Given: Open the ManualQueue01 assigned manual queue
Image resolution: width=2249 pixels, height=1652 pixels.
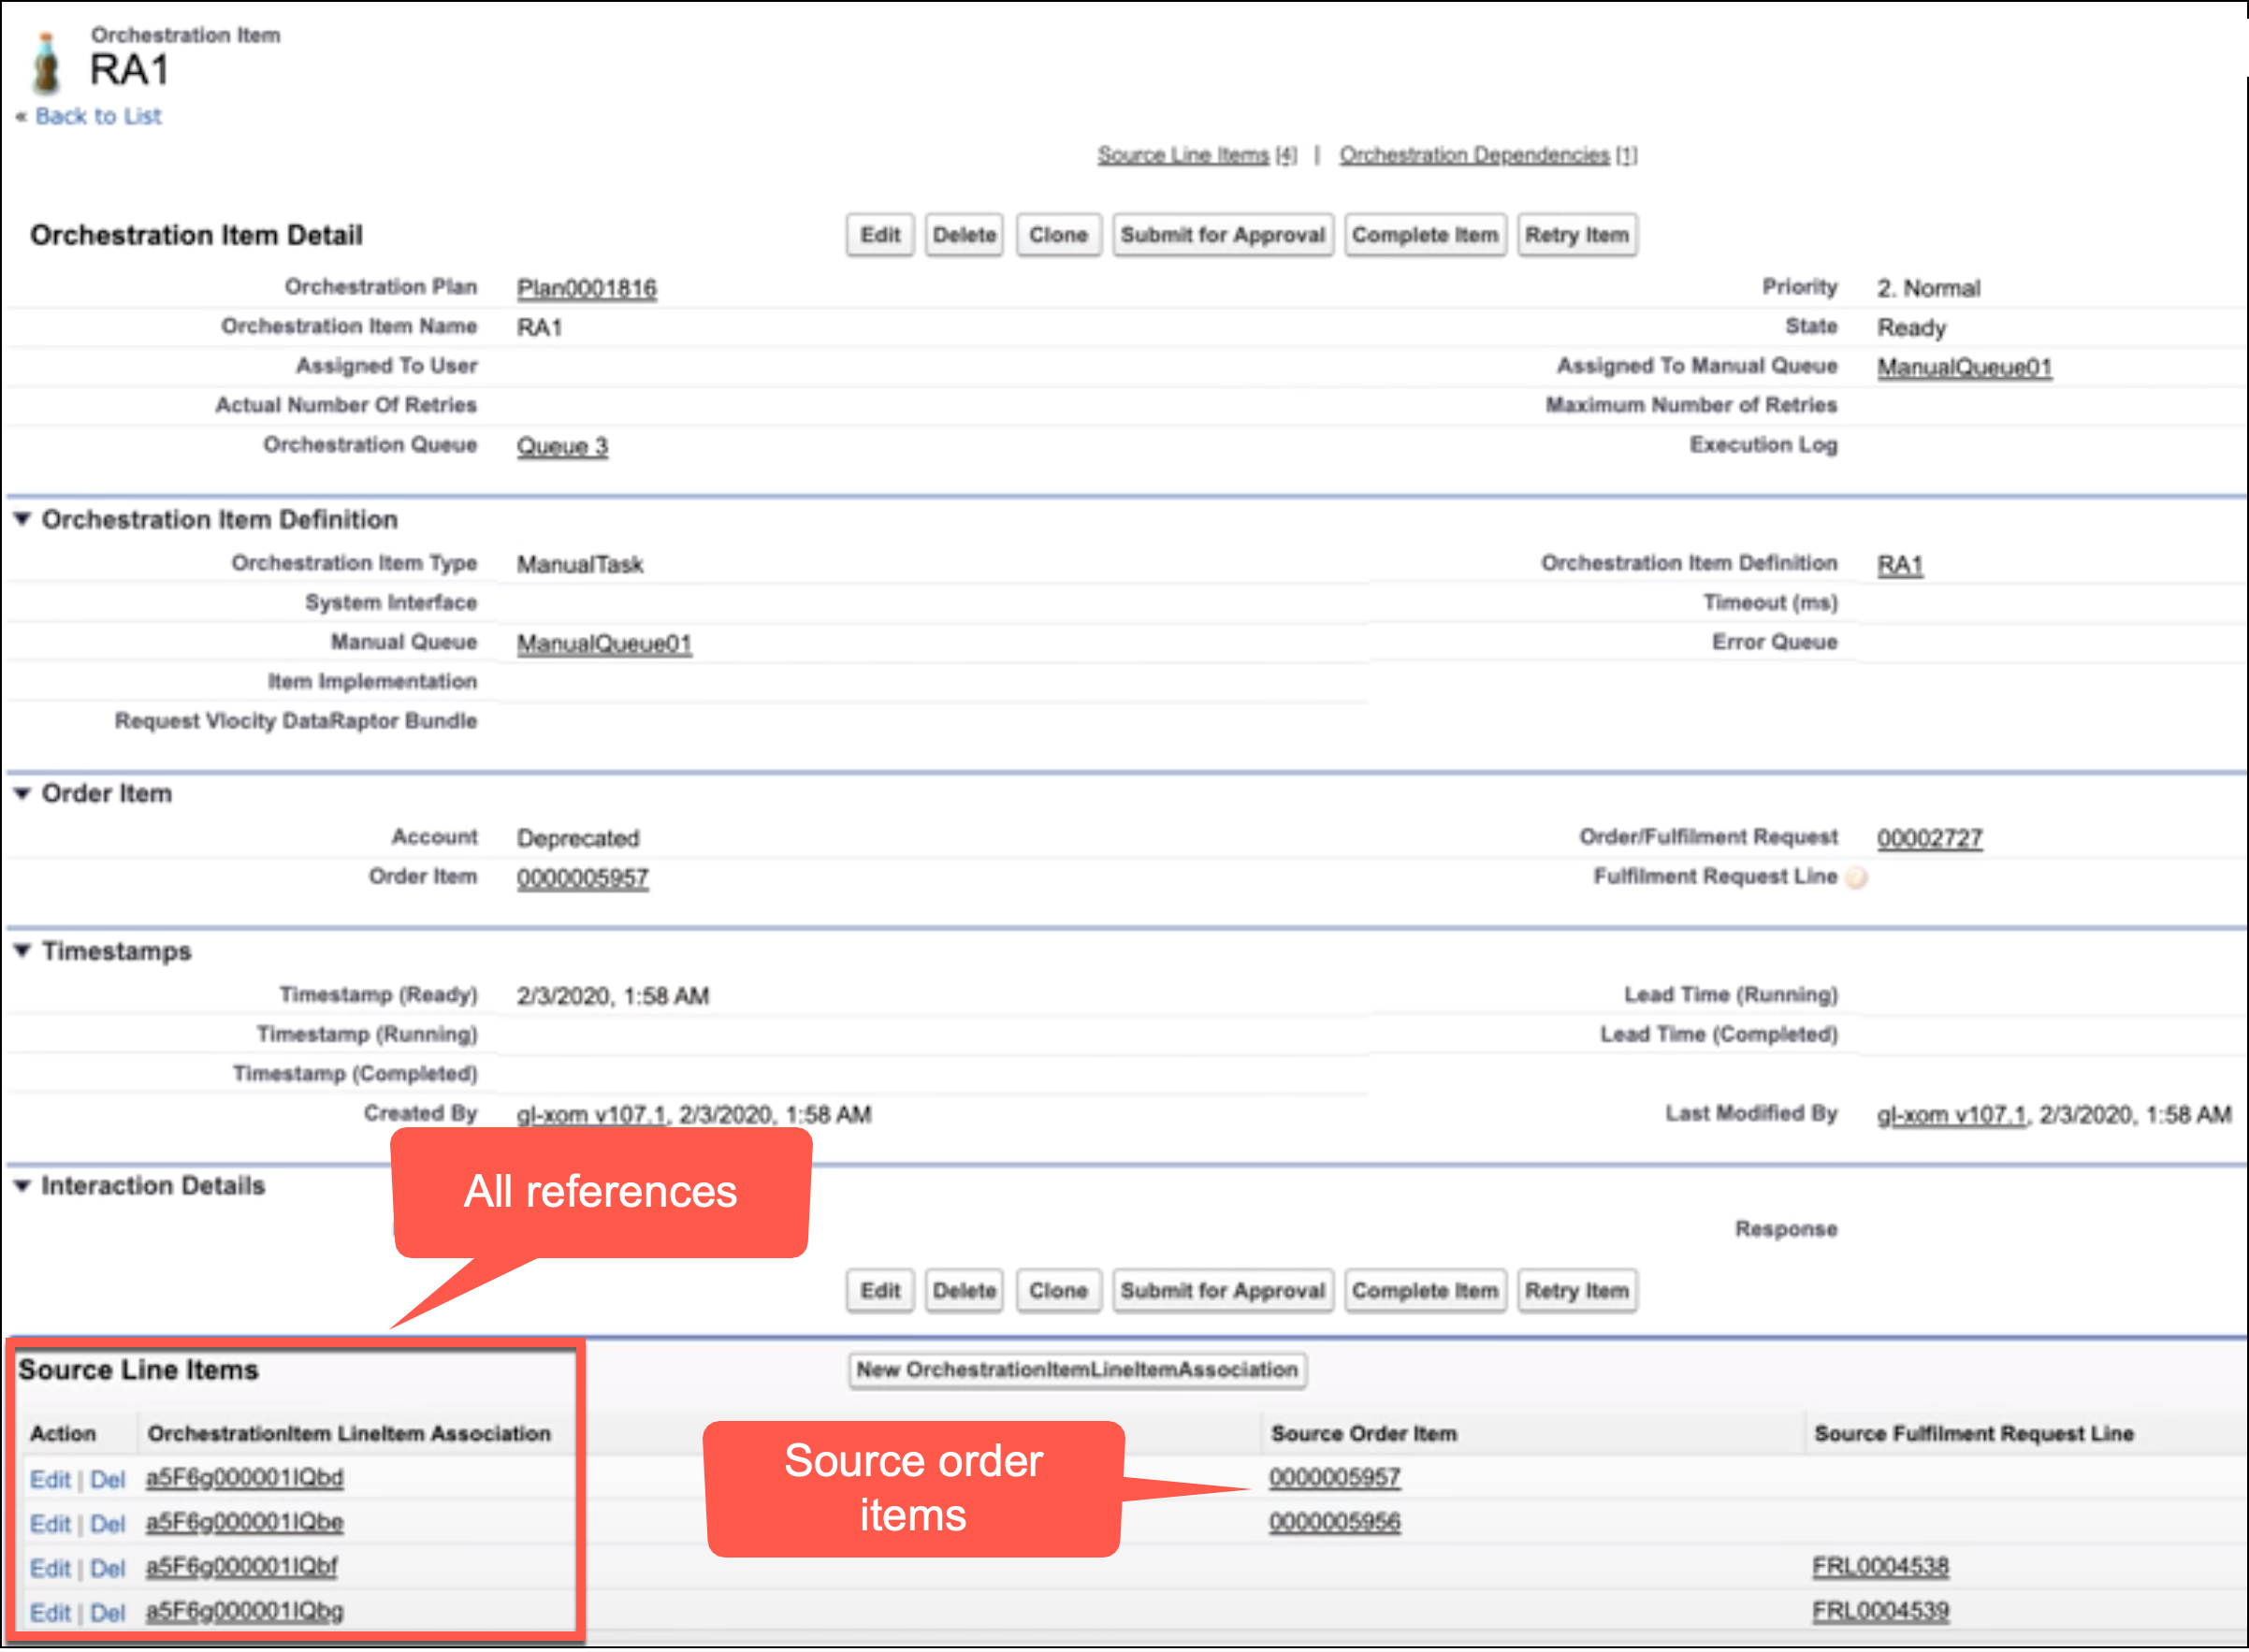Looking at the screenshot, I should [1963, 366].
